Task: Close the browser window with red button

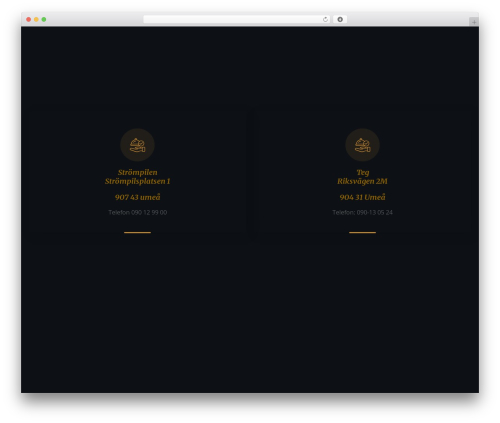Action: click(x=29, y=19)
